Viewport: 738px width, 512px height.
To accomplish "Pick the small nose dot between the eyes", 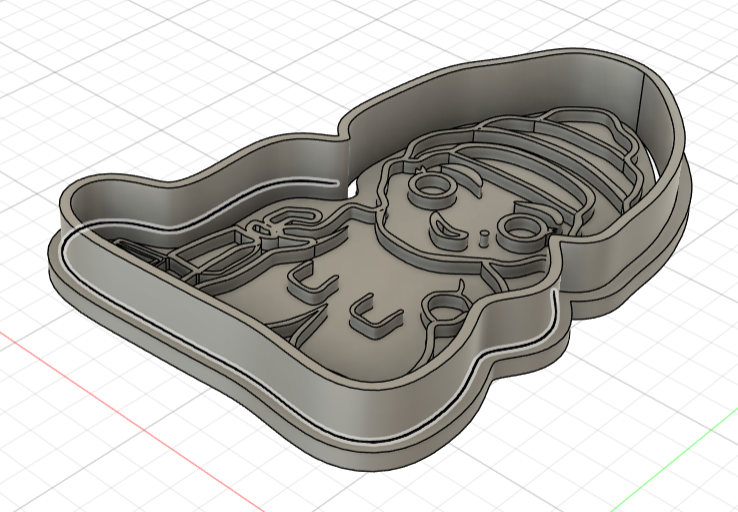I will pyautogui.click(x=484, y=238).
